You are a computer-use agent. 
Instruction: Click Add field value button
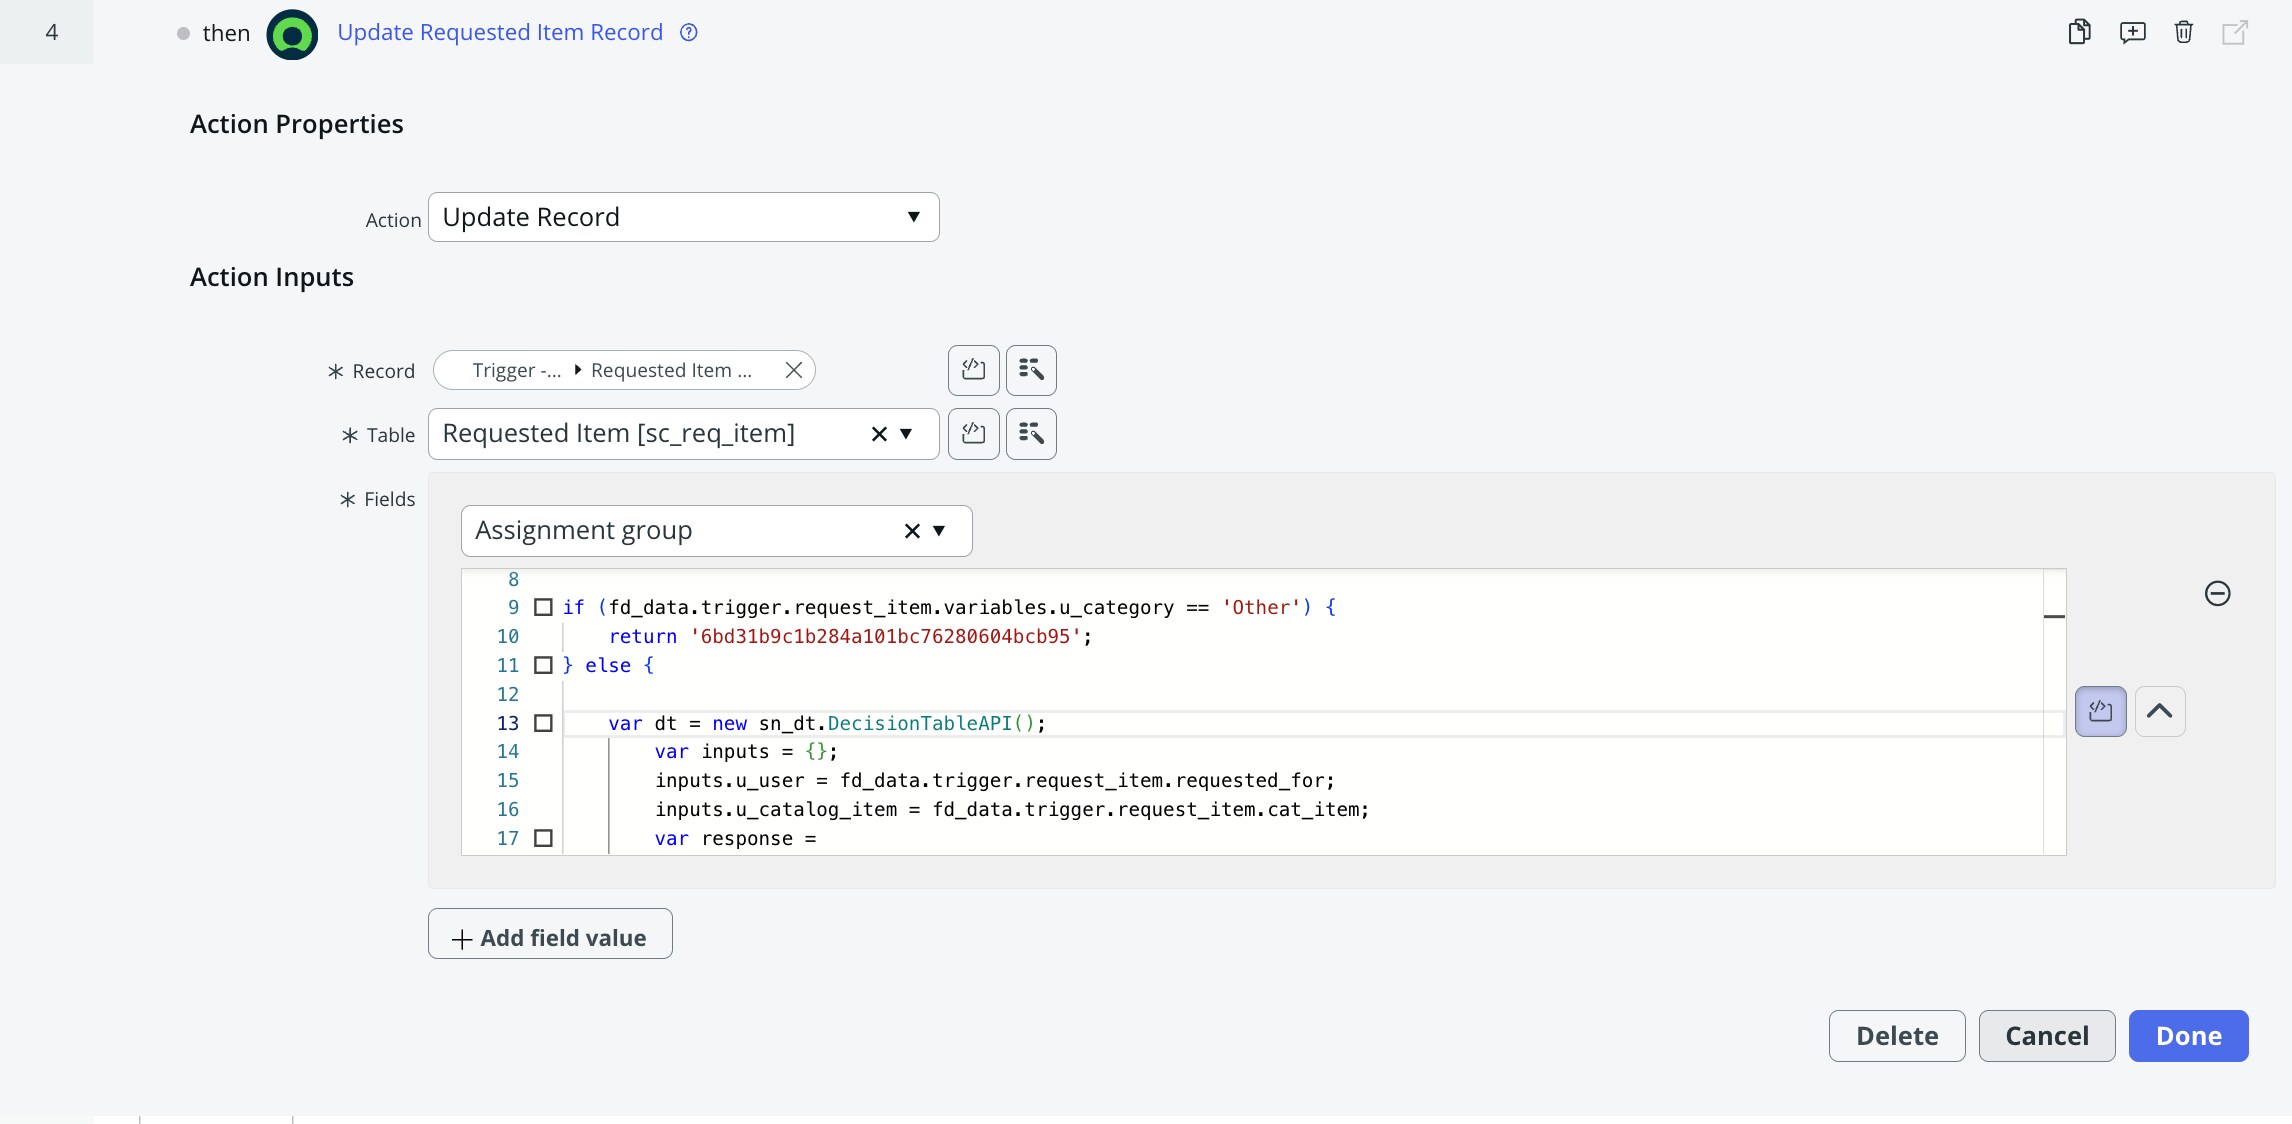pos(550,934)
